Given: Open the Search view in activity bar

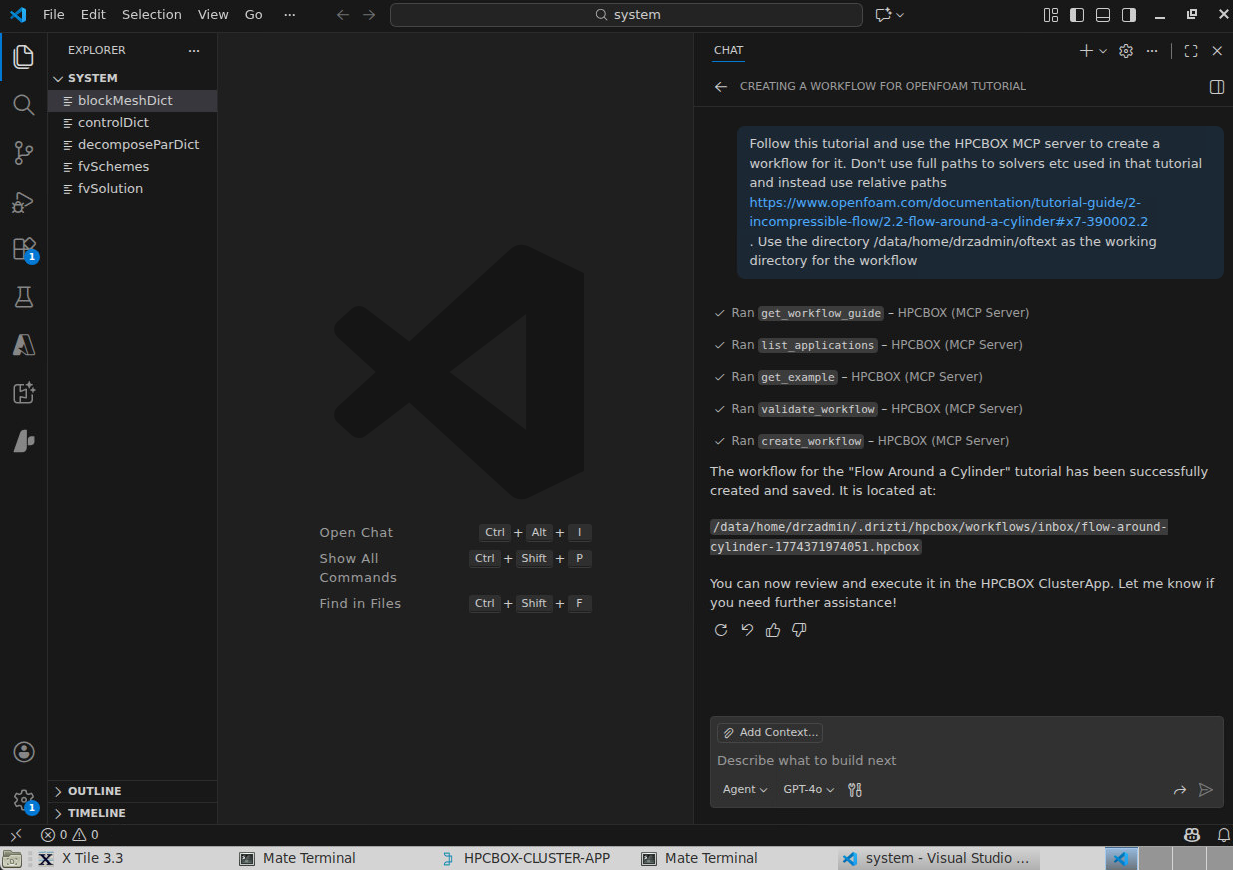Looking at the screenshot, I should click(23, 104).
